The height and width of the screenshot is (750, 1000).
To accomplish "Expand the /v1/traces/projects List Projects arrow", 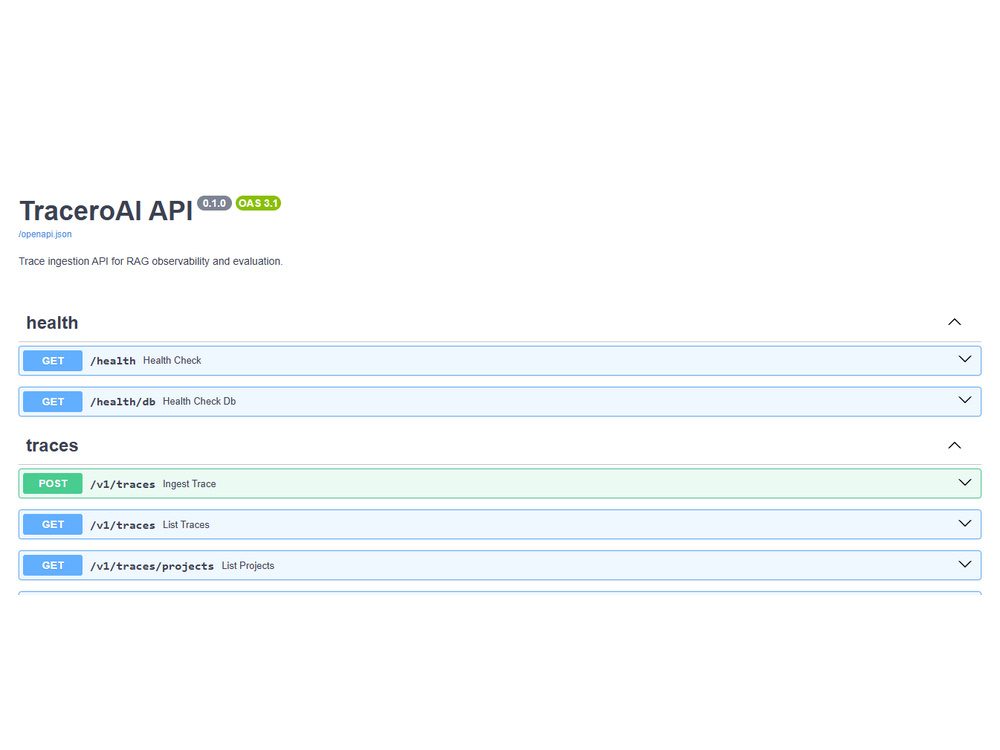I will pyautogui.click(x=965, y=564).
